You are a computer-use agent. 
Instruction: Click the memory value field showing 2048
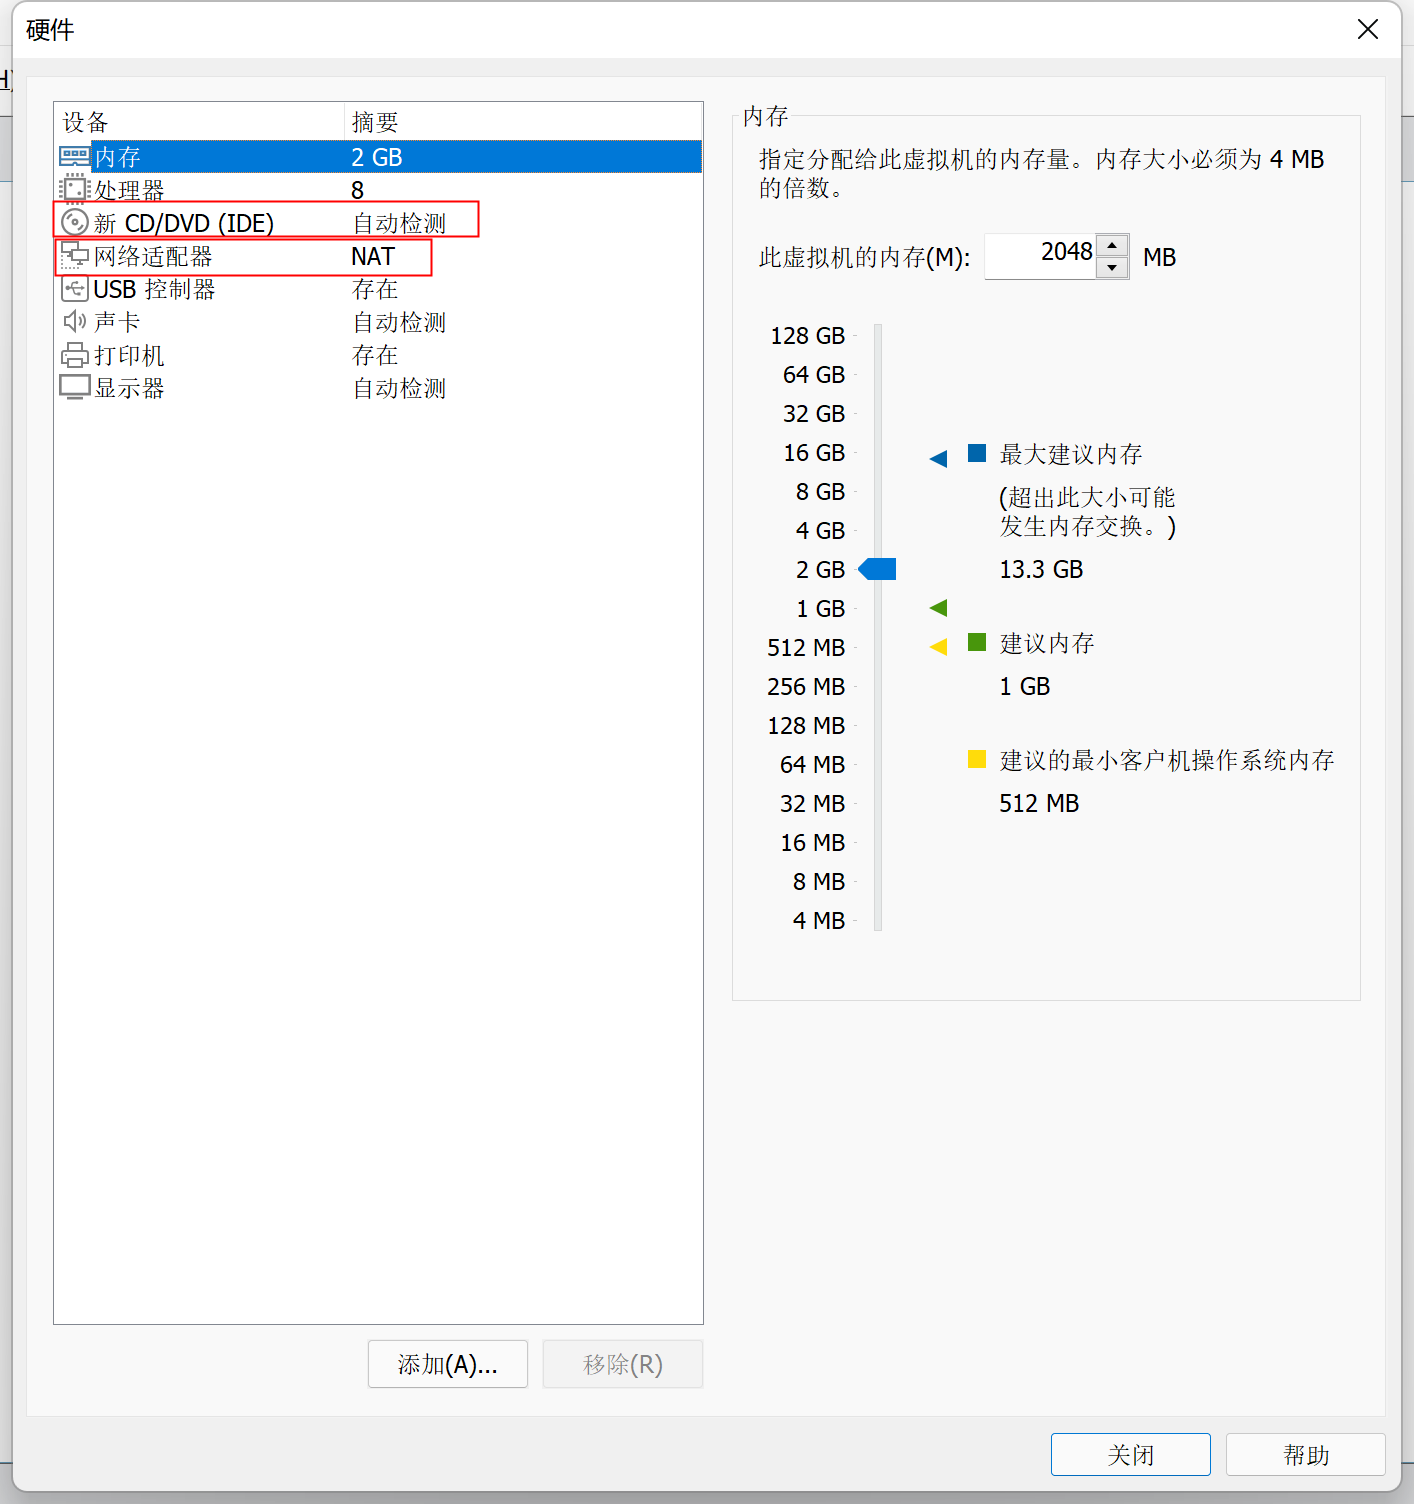(x=1040, y=256)
